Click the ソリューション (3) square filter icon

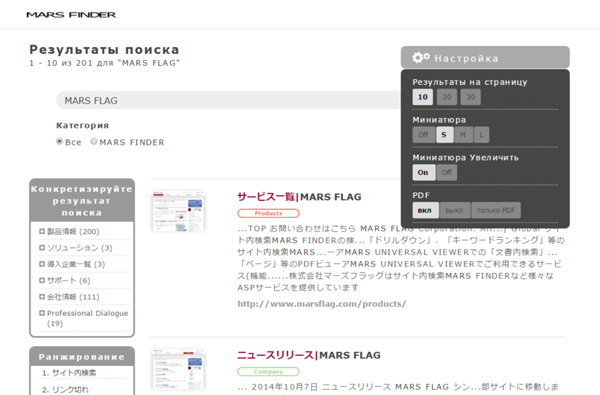pos(42,248)
